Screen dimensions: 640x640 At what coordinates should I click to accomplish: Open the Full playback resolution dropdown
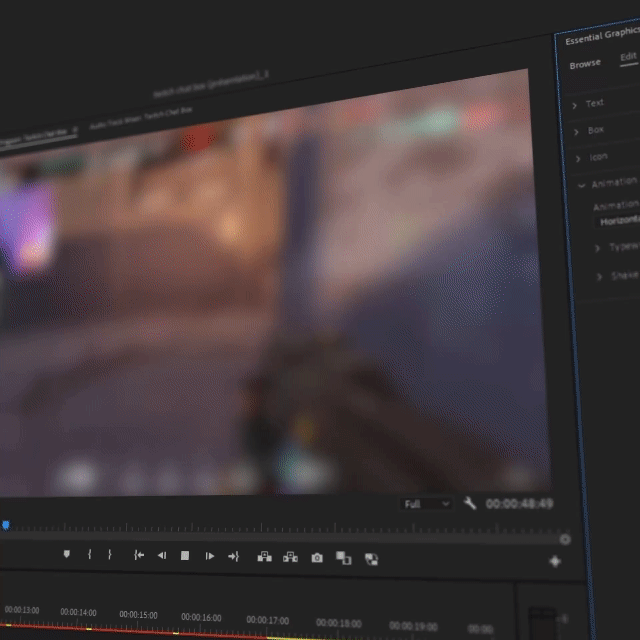pyautogui.click(x=427, y=504)
